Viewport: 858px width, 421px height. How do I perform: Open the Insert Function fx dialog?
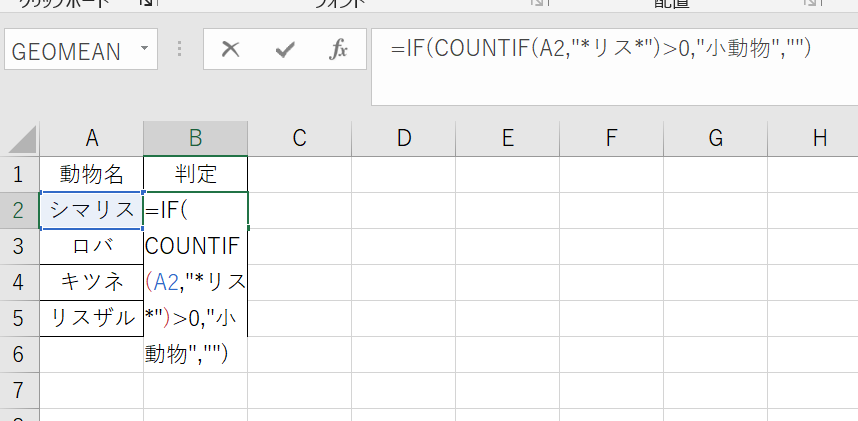338,50
